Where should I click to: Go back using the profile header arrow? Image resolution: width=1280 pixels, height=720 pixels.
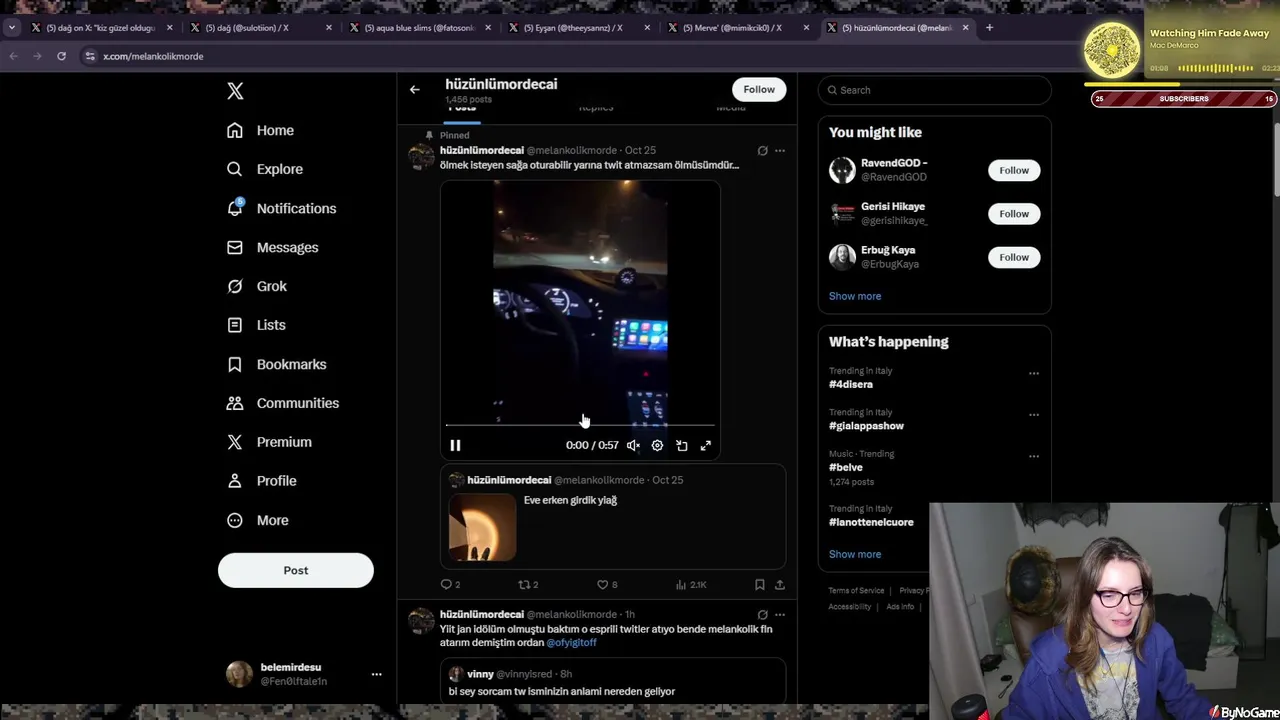tap(414, 90)
